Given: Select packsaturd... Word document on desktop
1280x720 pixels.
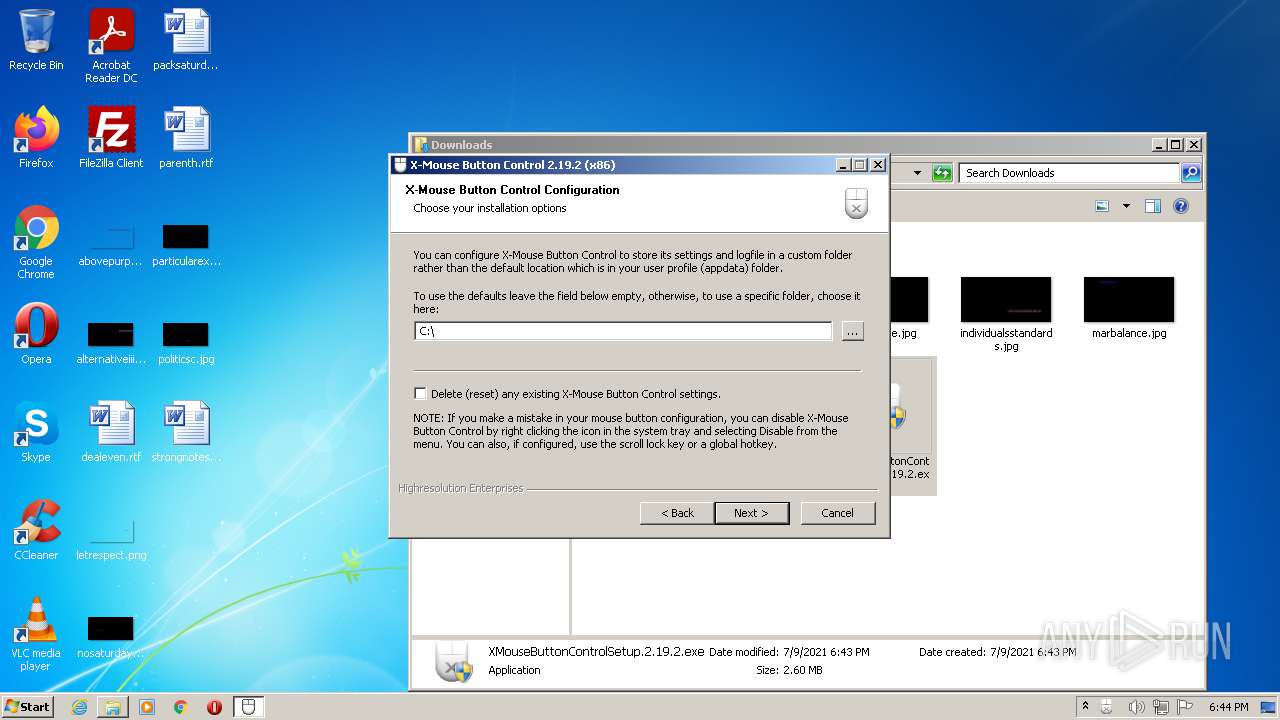Looking at the screenshot, I should 186,40.
